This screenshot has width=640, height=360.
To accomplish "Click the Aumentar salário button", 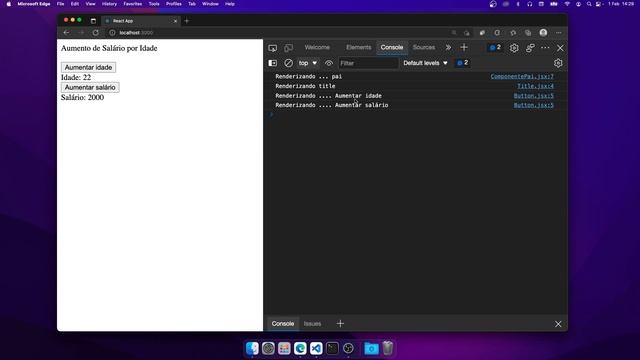I will tap(90, 87).
